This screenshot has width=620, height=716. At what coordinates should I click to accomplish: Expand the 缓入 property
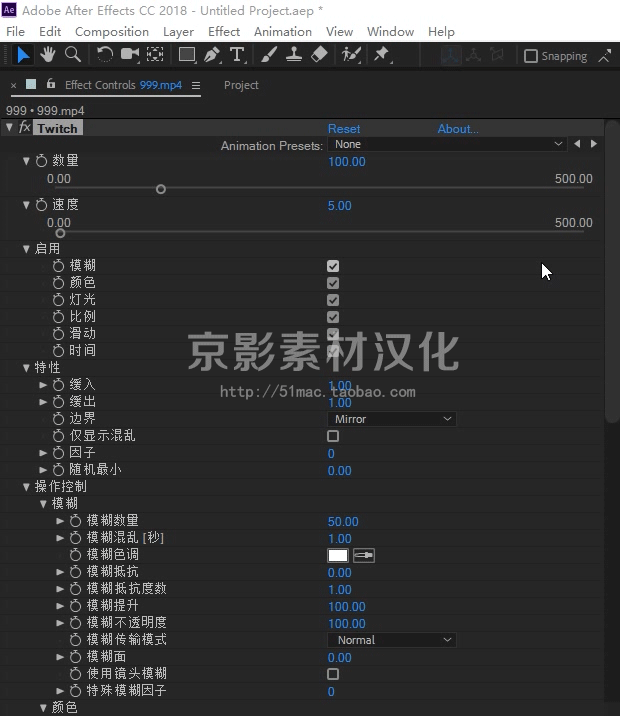point(43,385)
